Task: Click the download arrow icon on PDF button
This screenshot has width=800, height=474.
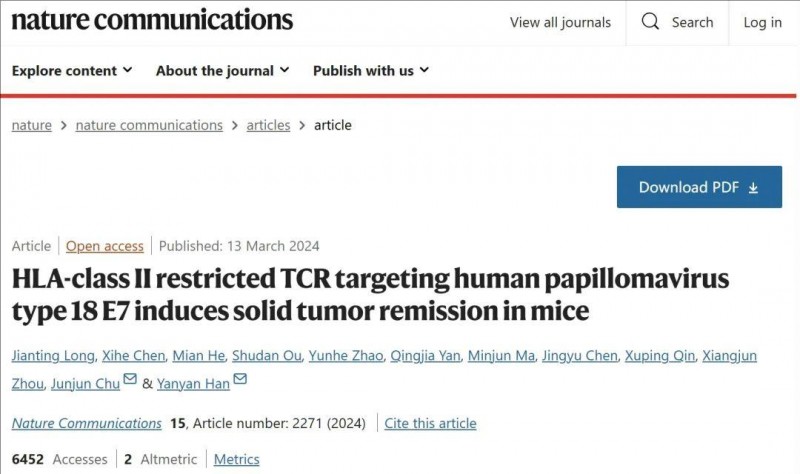Action: click(754, 188)
